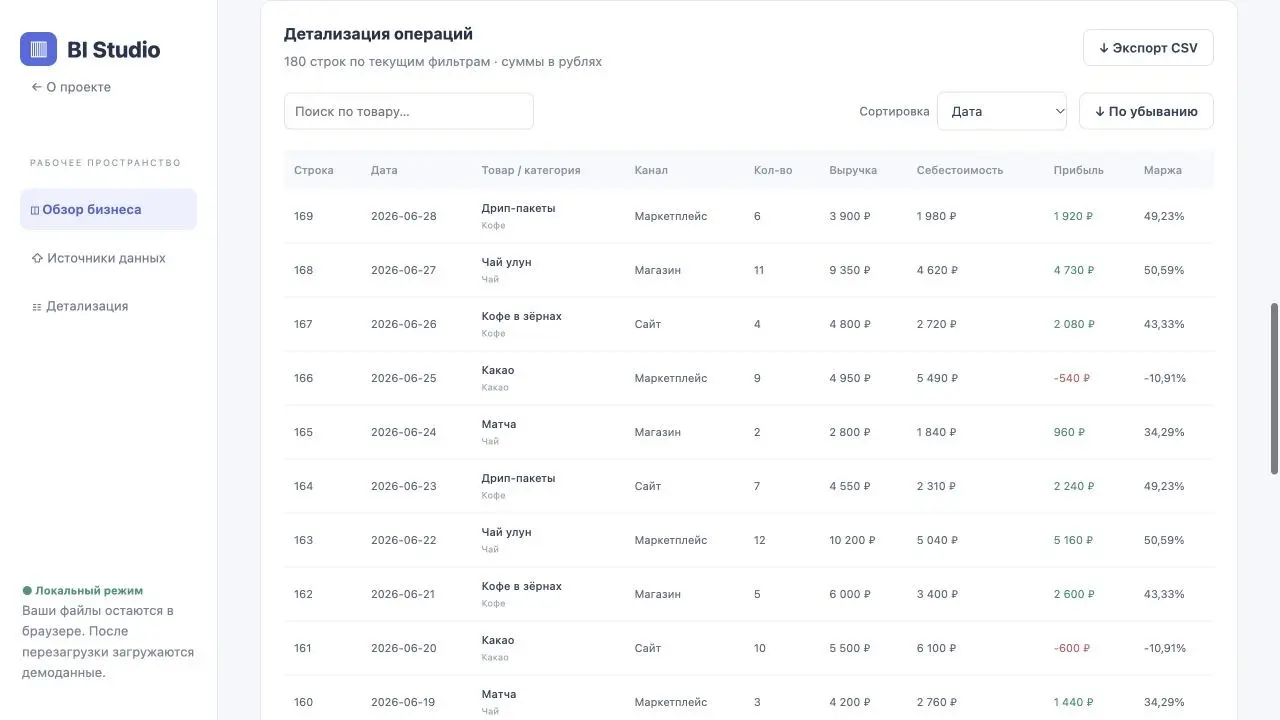Select Чай улун in row 168
This screenshot has width=1280, height=720.
[507, 262]
